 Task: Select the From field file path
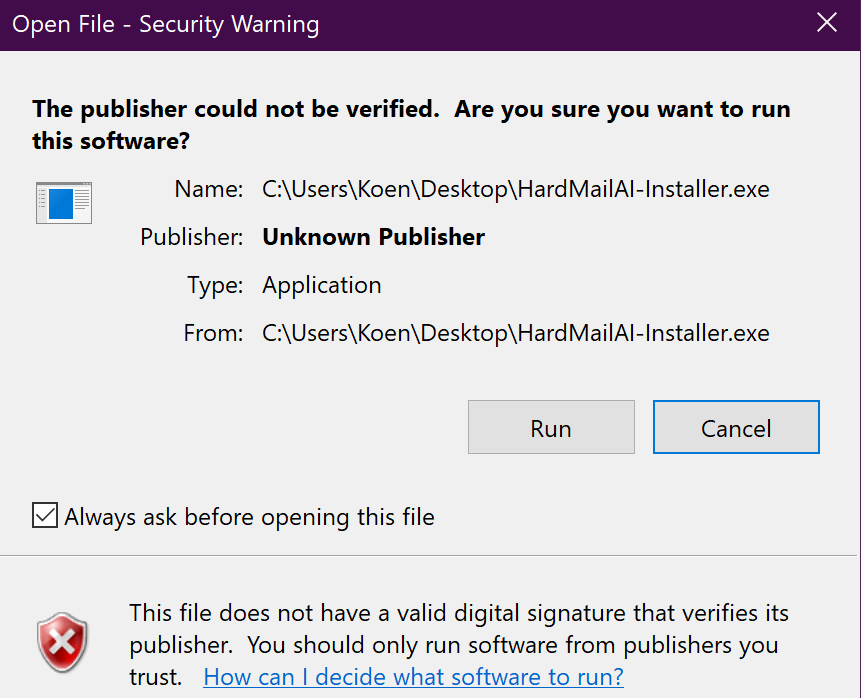click(x=515, y=333)
